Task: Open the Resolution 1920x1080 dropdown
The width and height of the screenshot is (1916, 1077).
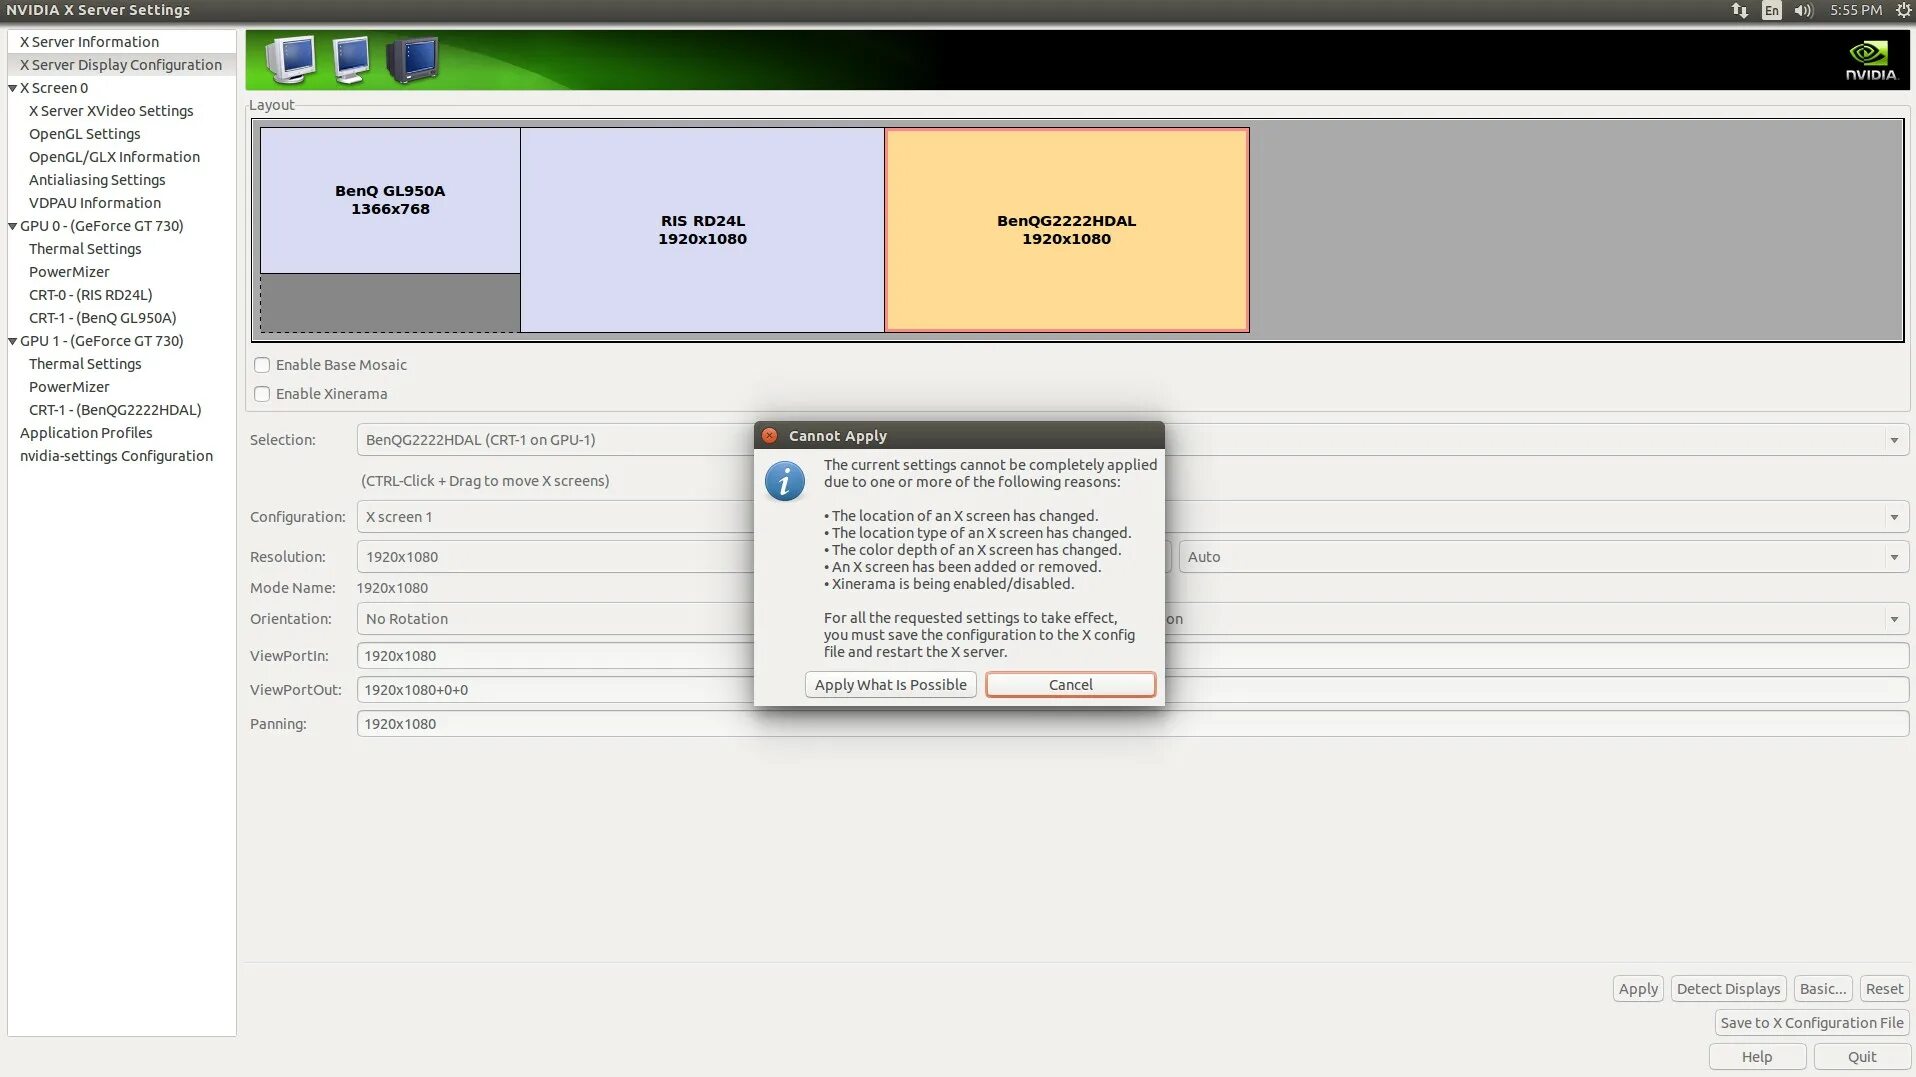Action: coord(763,557)
